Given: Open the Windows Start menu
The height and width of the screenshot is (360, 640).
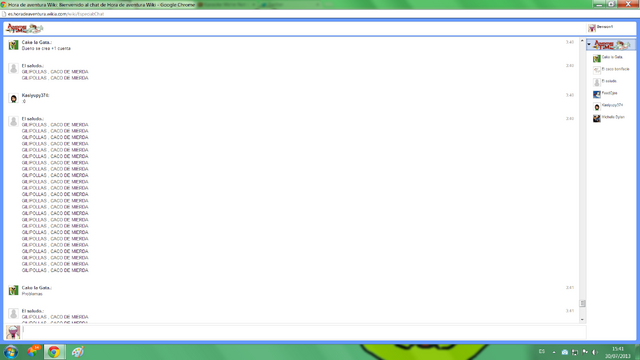Looking at the screenshot, I should 11,352.
